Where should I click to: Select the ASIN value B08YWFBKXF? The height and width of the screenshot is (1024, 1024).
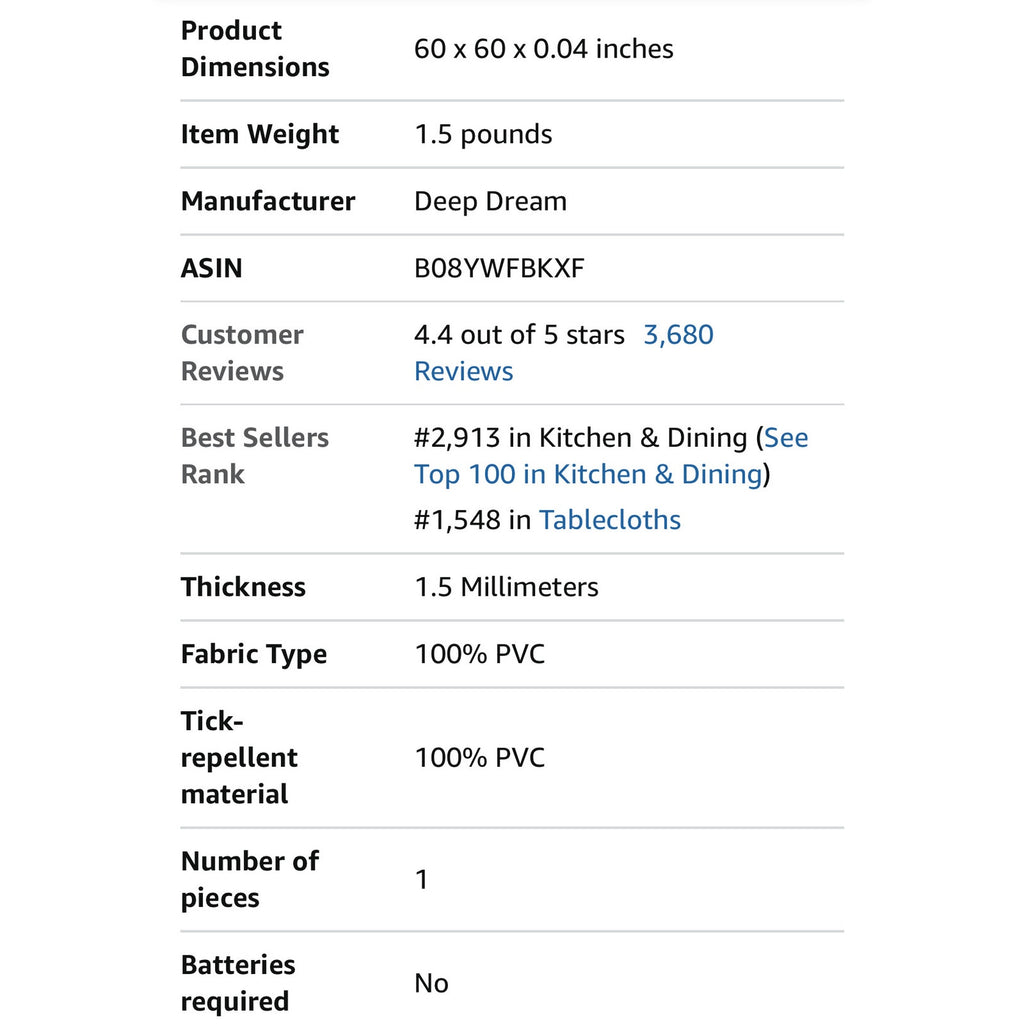499,268
